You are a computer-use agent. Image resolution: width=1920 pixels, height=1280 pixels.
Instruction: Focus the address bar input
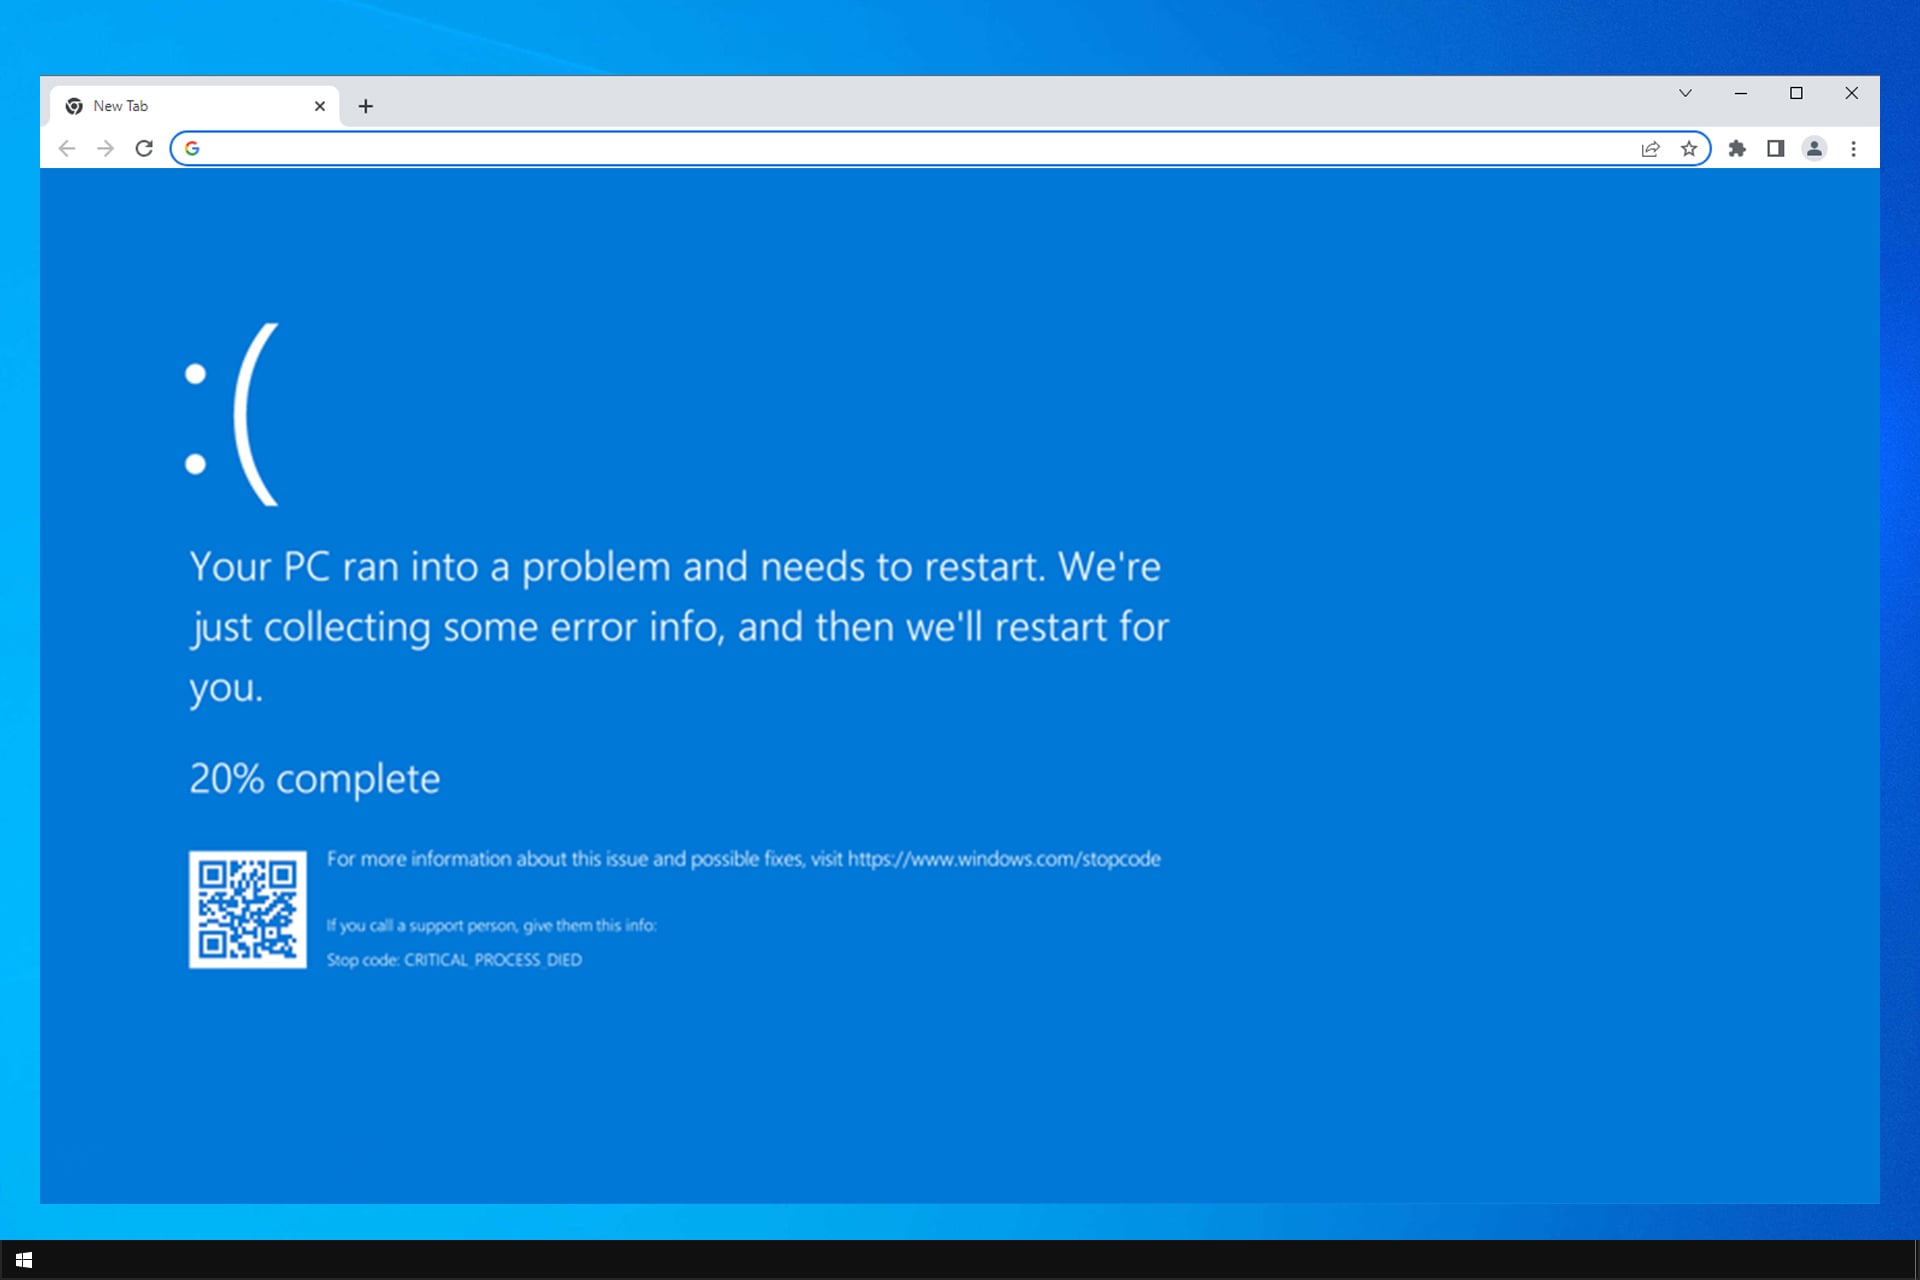(x=900, y=149)
